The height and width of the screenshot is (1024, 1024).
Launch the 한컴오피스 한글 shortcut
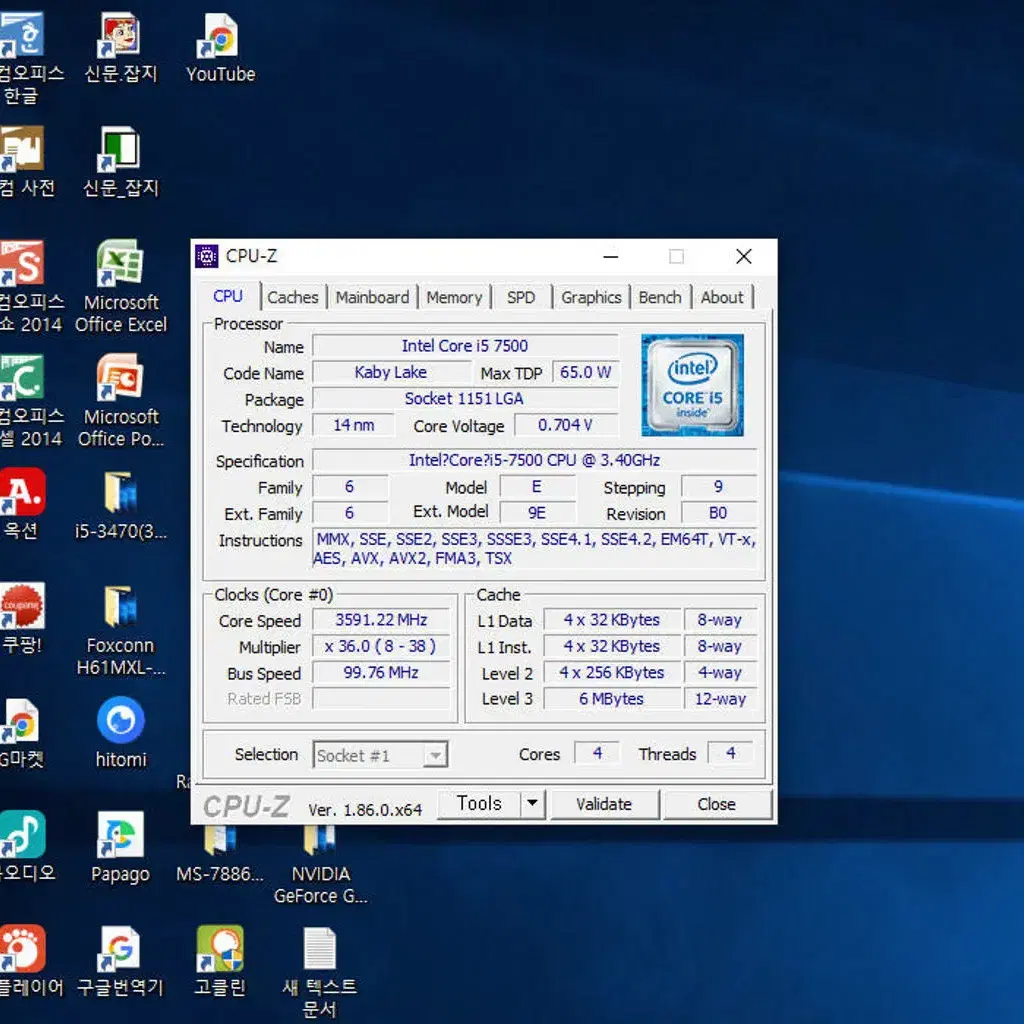point(29,57)
